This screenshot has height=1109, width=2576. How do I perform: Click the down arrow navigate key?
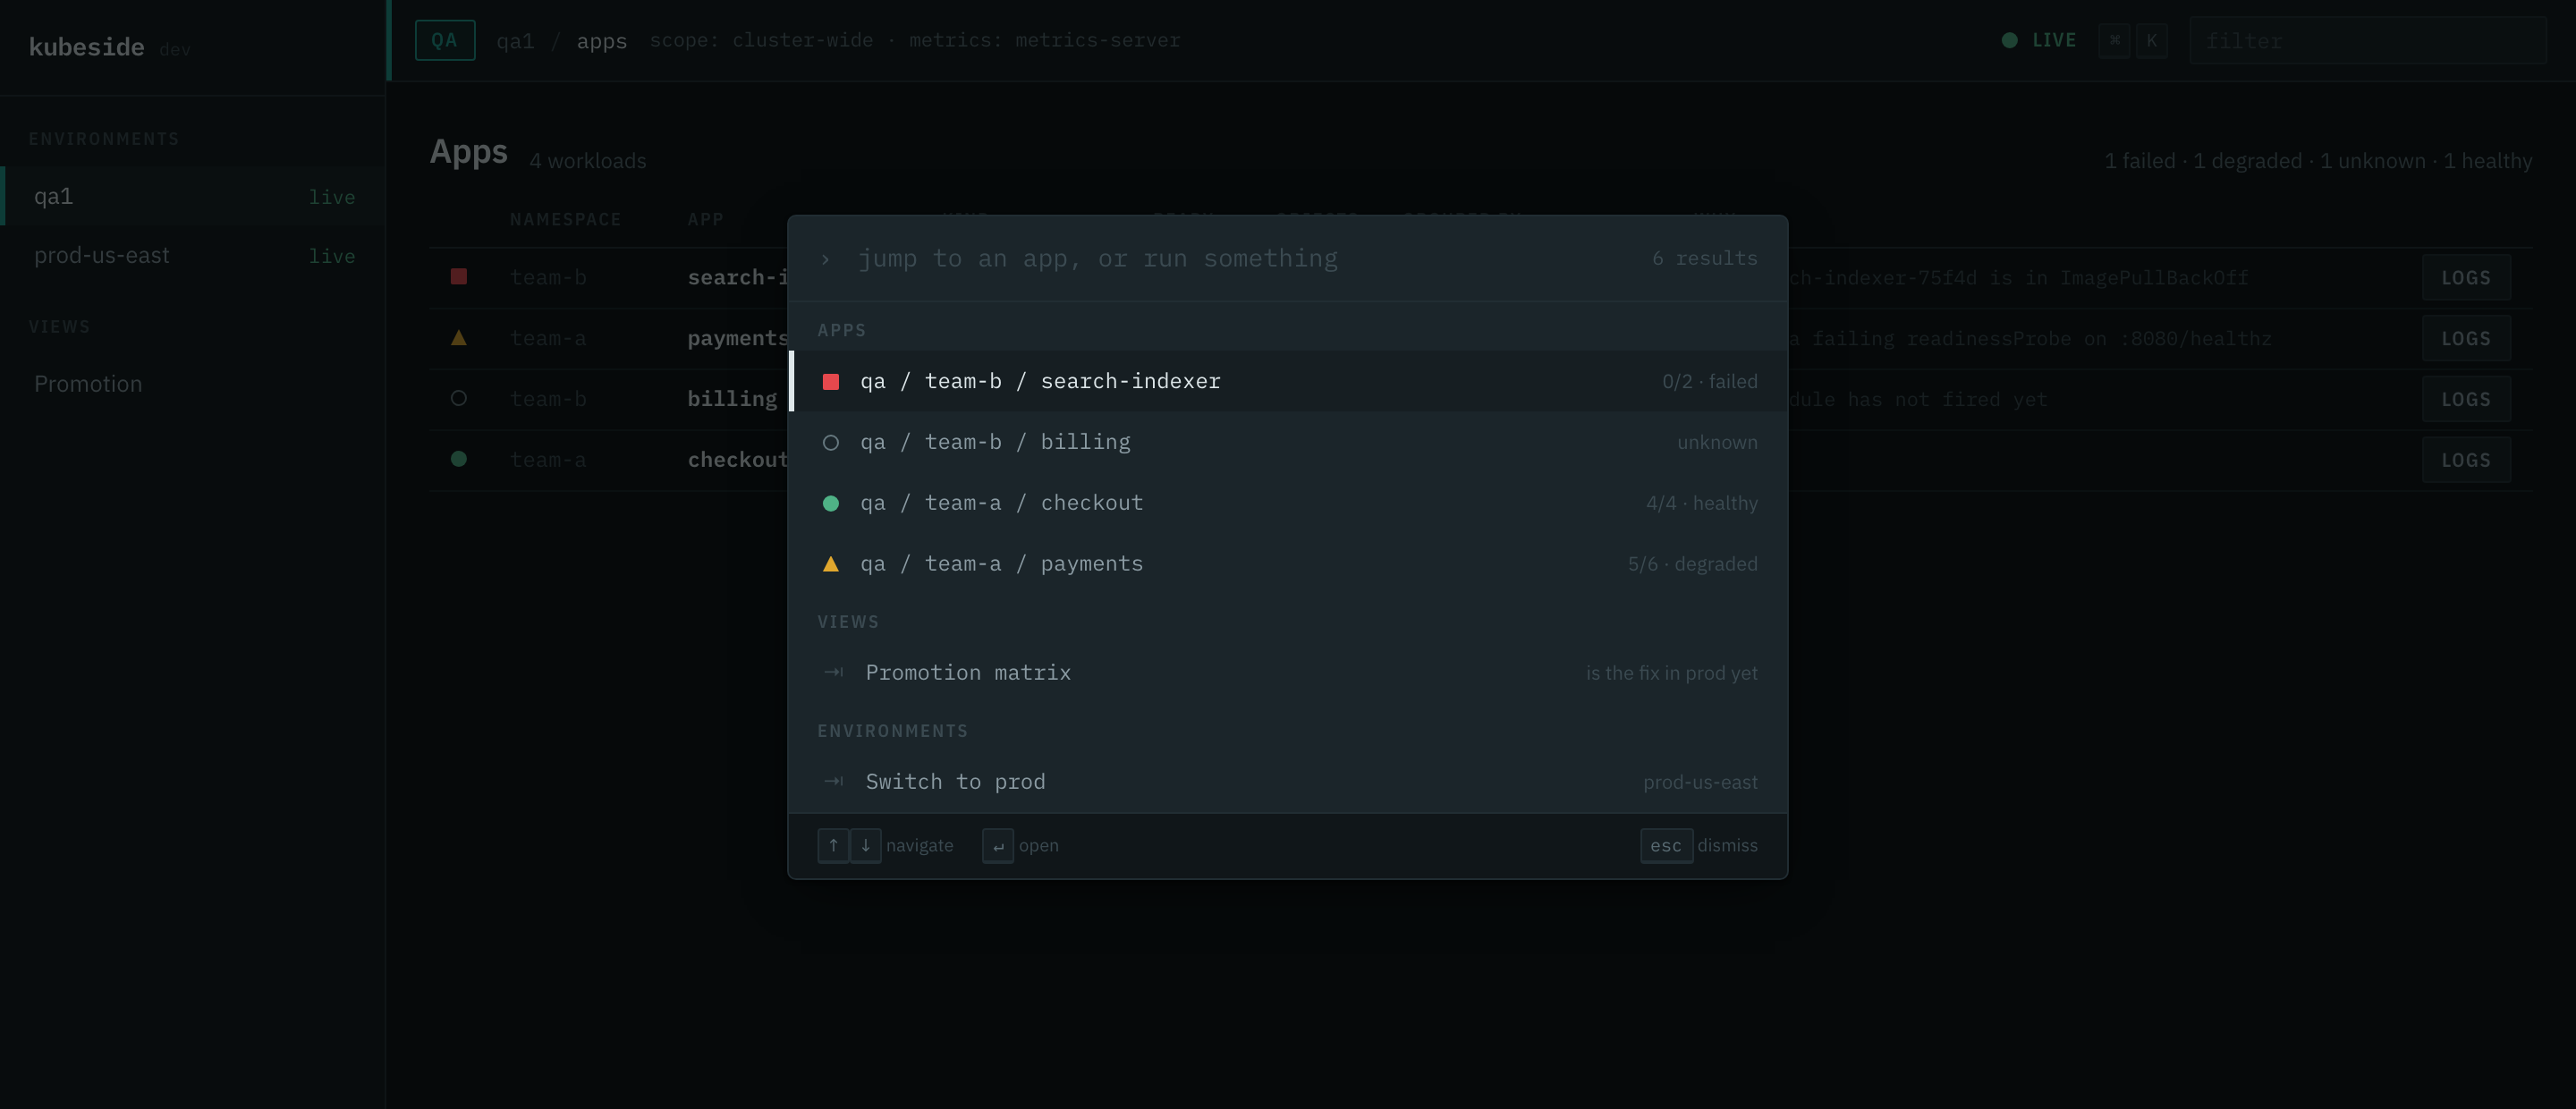865,845
